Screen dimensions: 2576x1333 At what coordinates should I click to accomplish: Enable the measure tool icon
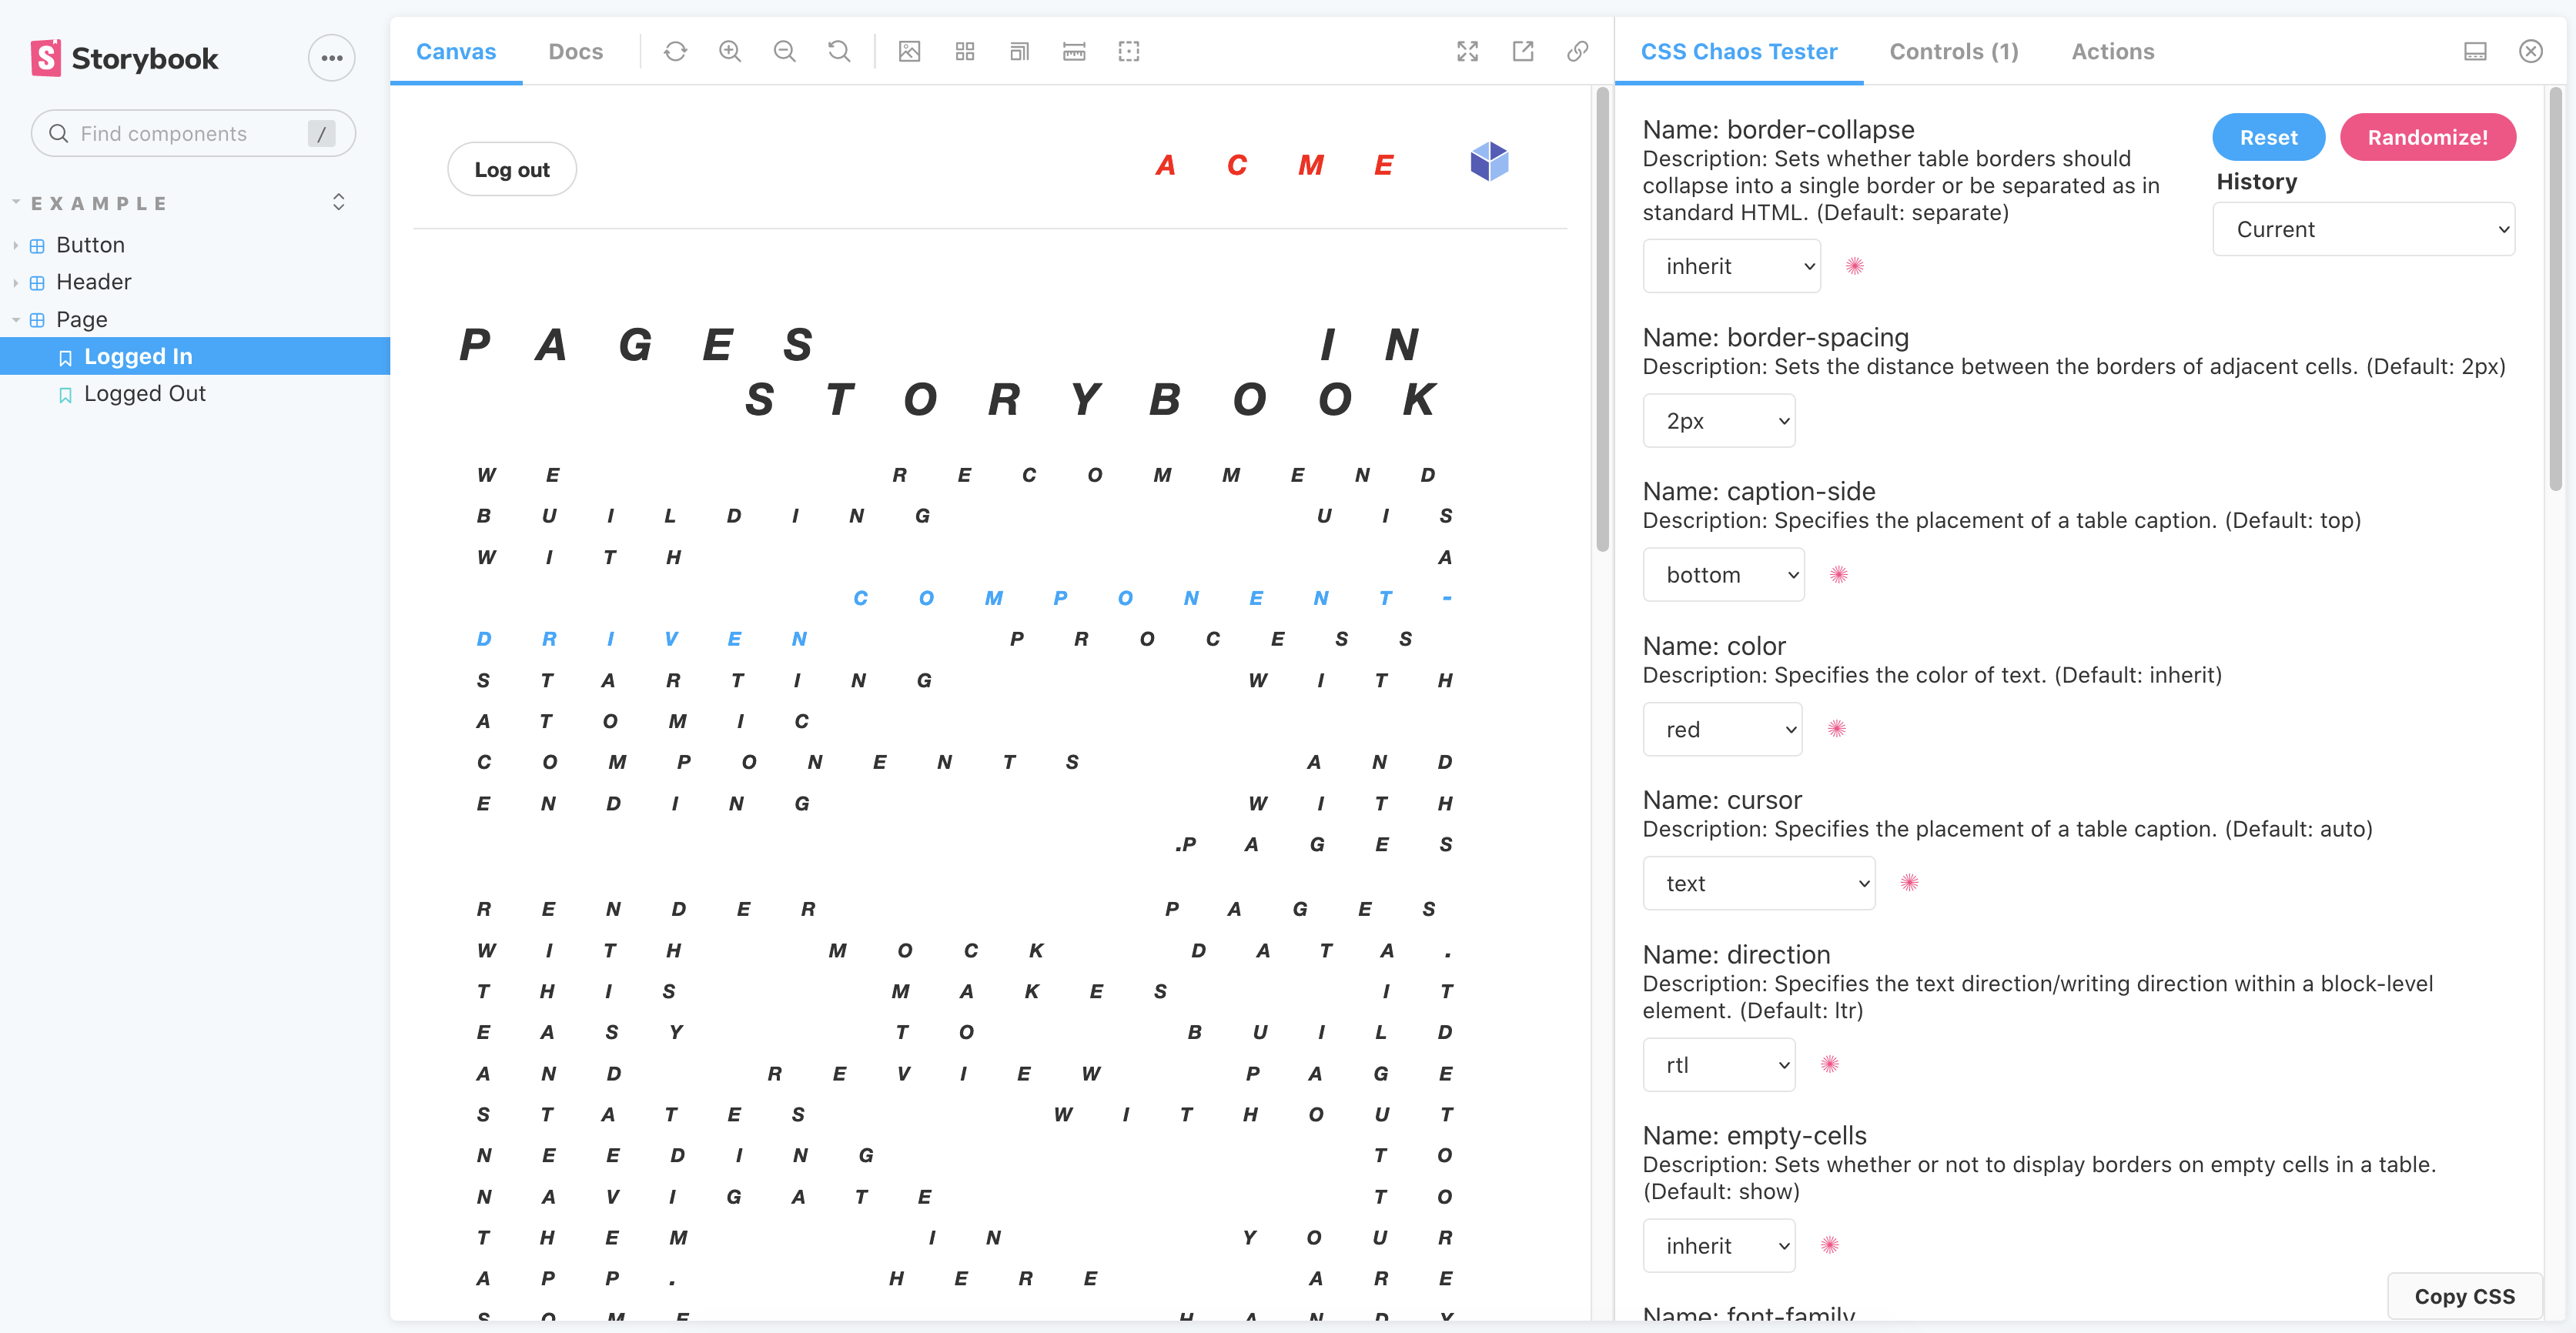point(1074,51)
